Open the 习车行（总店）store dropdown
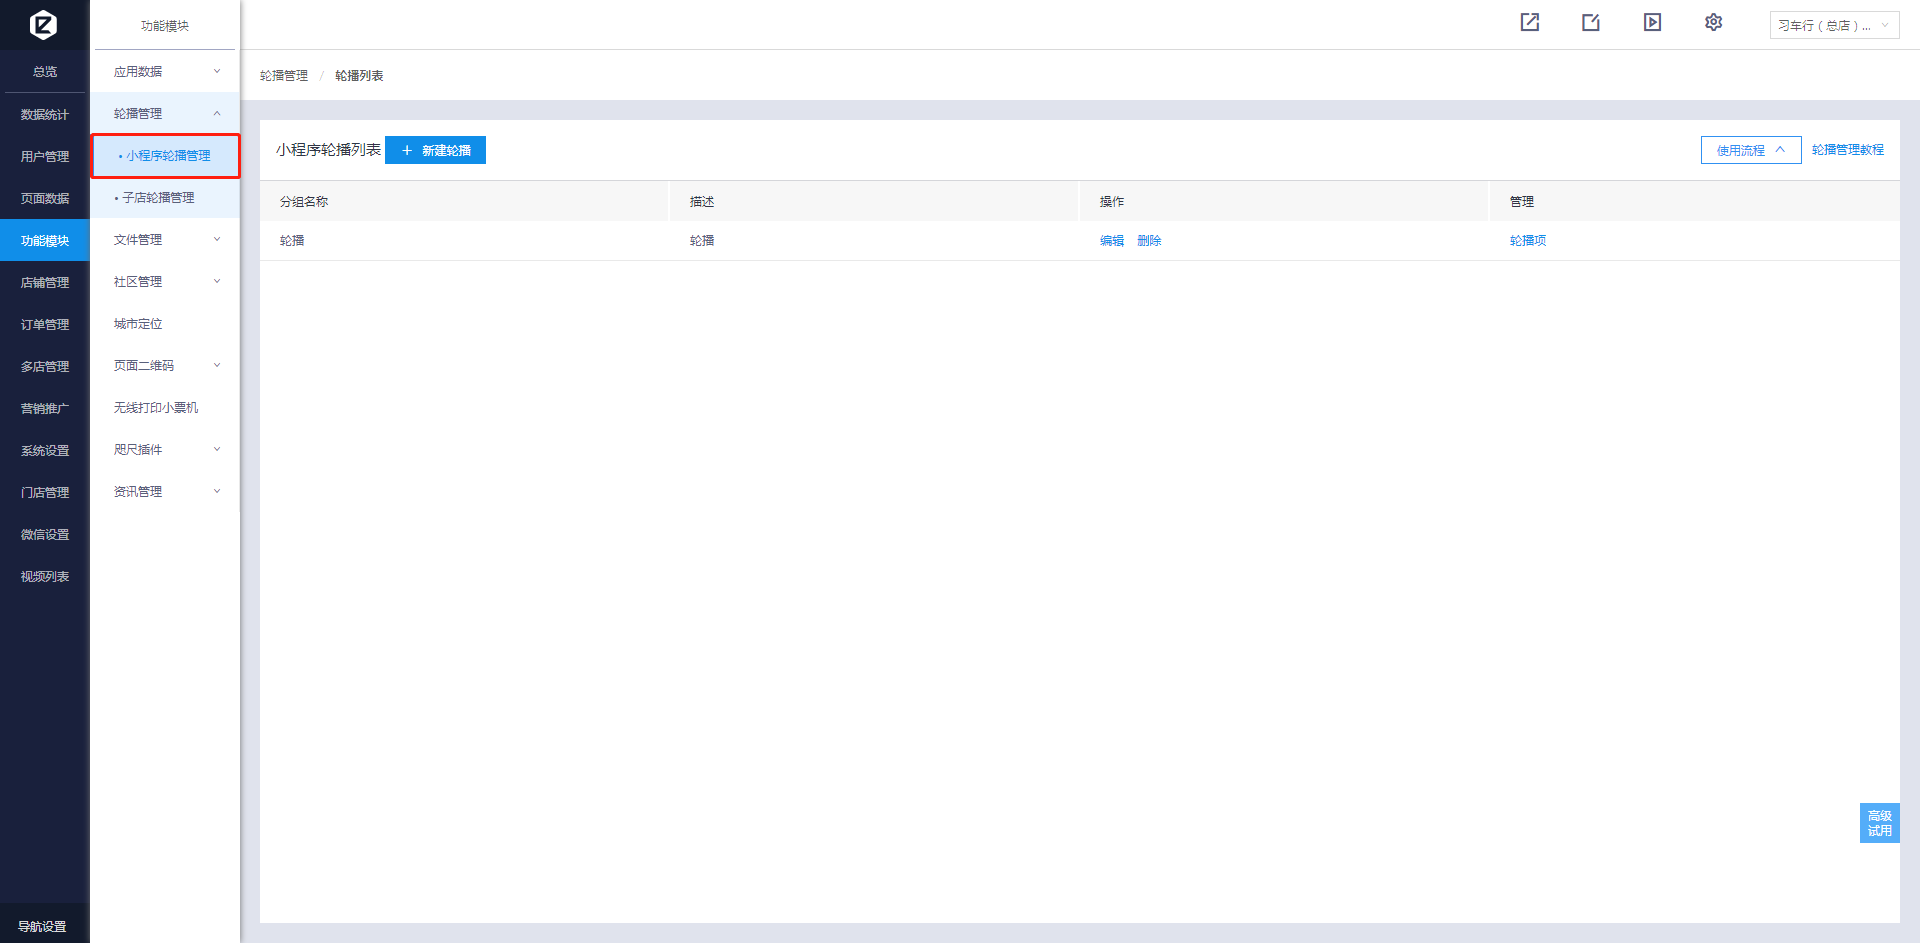Image resolution: width=1920 pixels, height=943 pixels. coord(1834,25)
